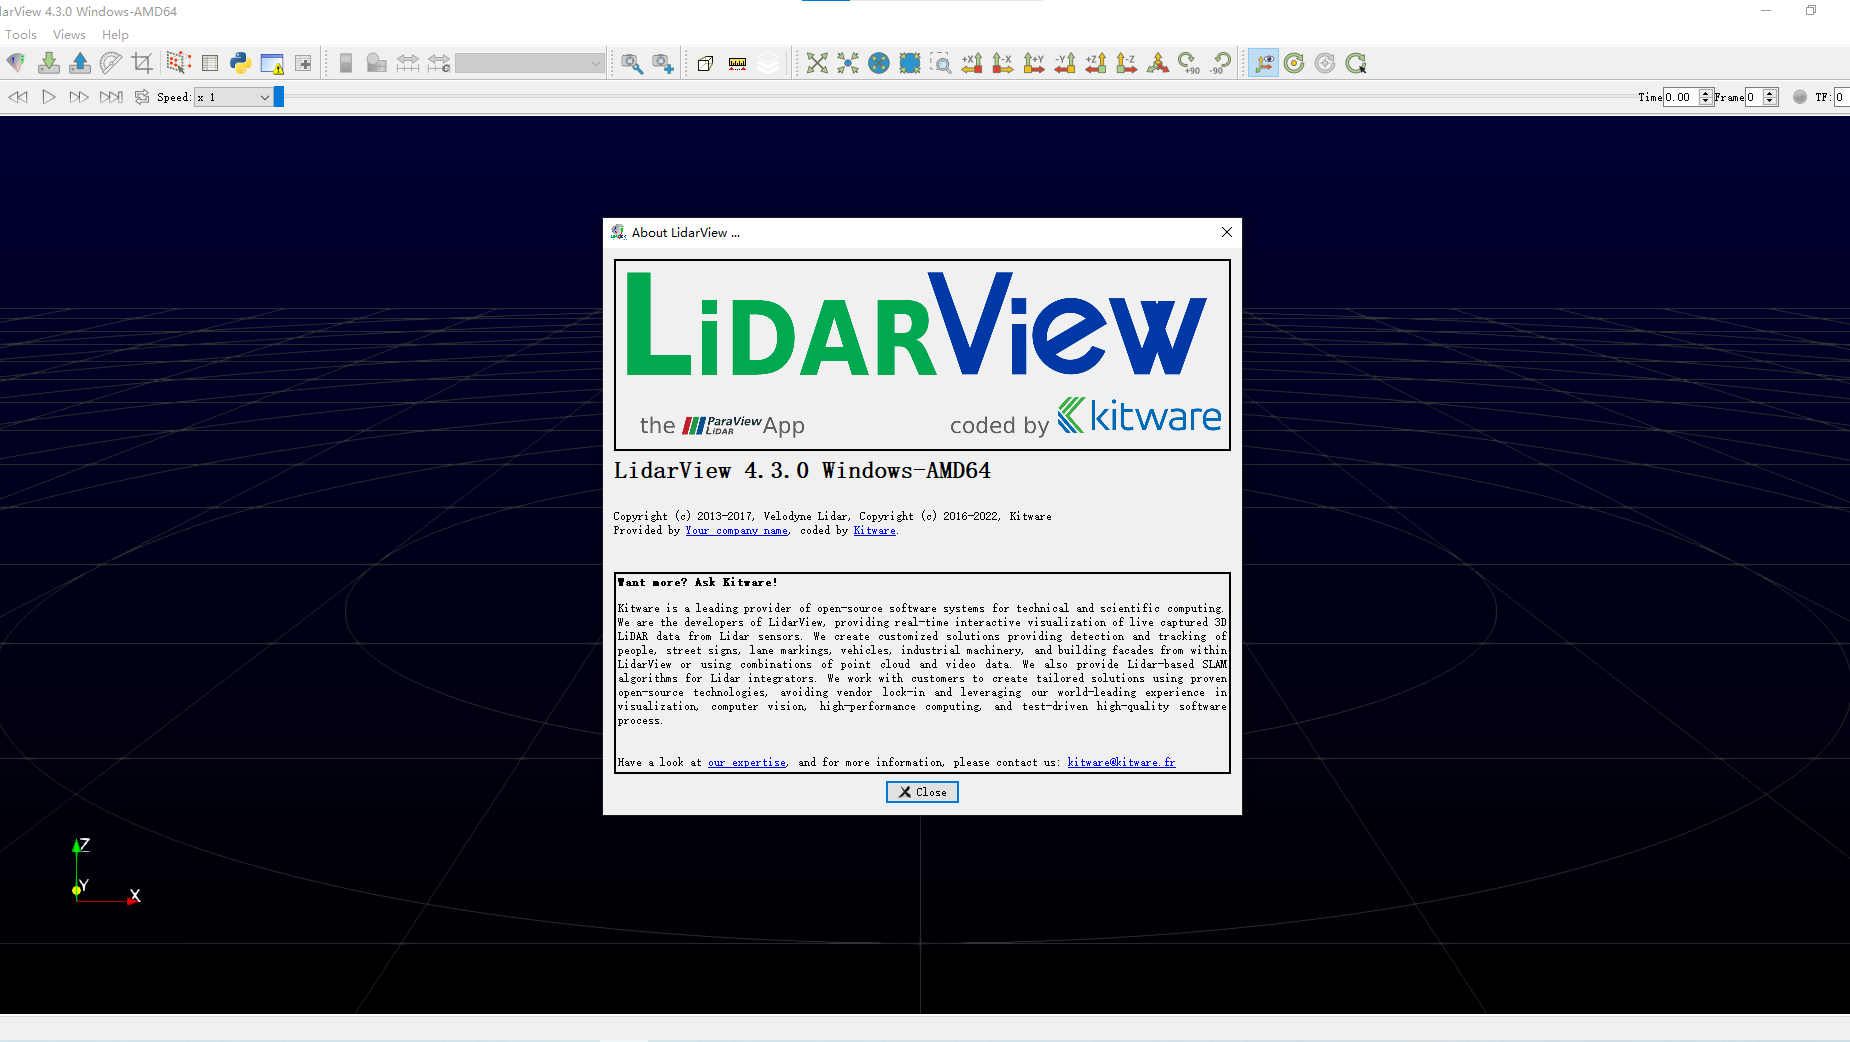Enable the measurement ruler tool
1850x1042 pixels.
tap(737, 63)
